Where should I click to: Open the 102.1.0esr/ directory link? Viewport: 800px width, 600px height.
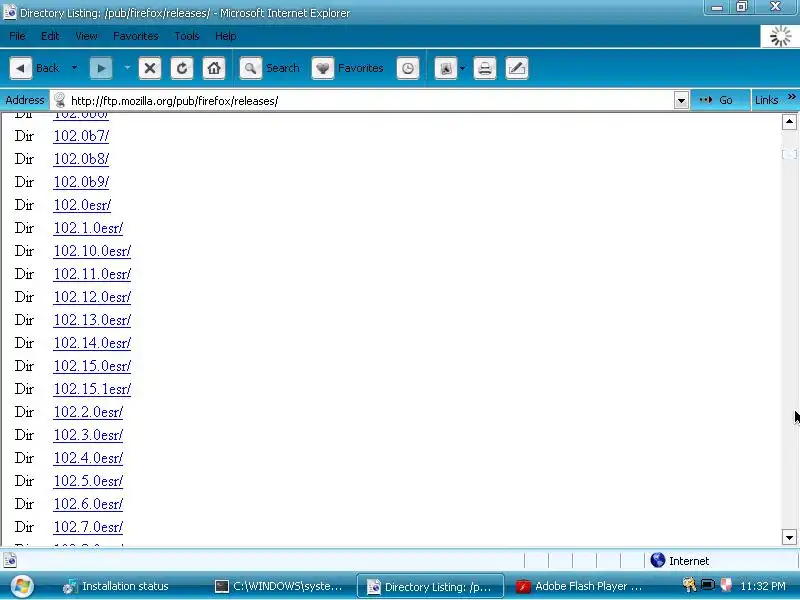[88, 228]
